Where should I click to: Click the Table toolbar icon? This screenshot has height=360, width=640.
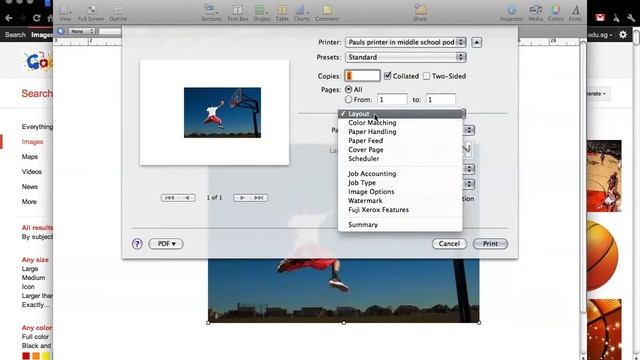[x=282, y=12]
